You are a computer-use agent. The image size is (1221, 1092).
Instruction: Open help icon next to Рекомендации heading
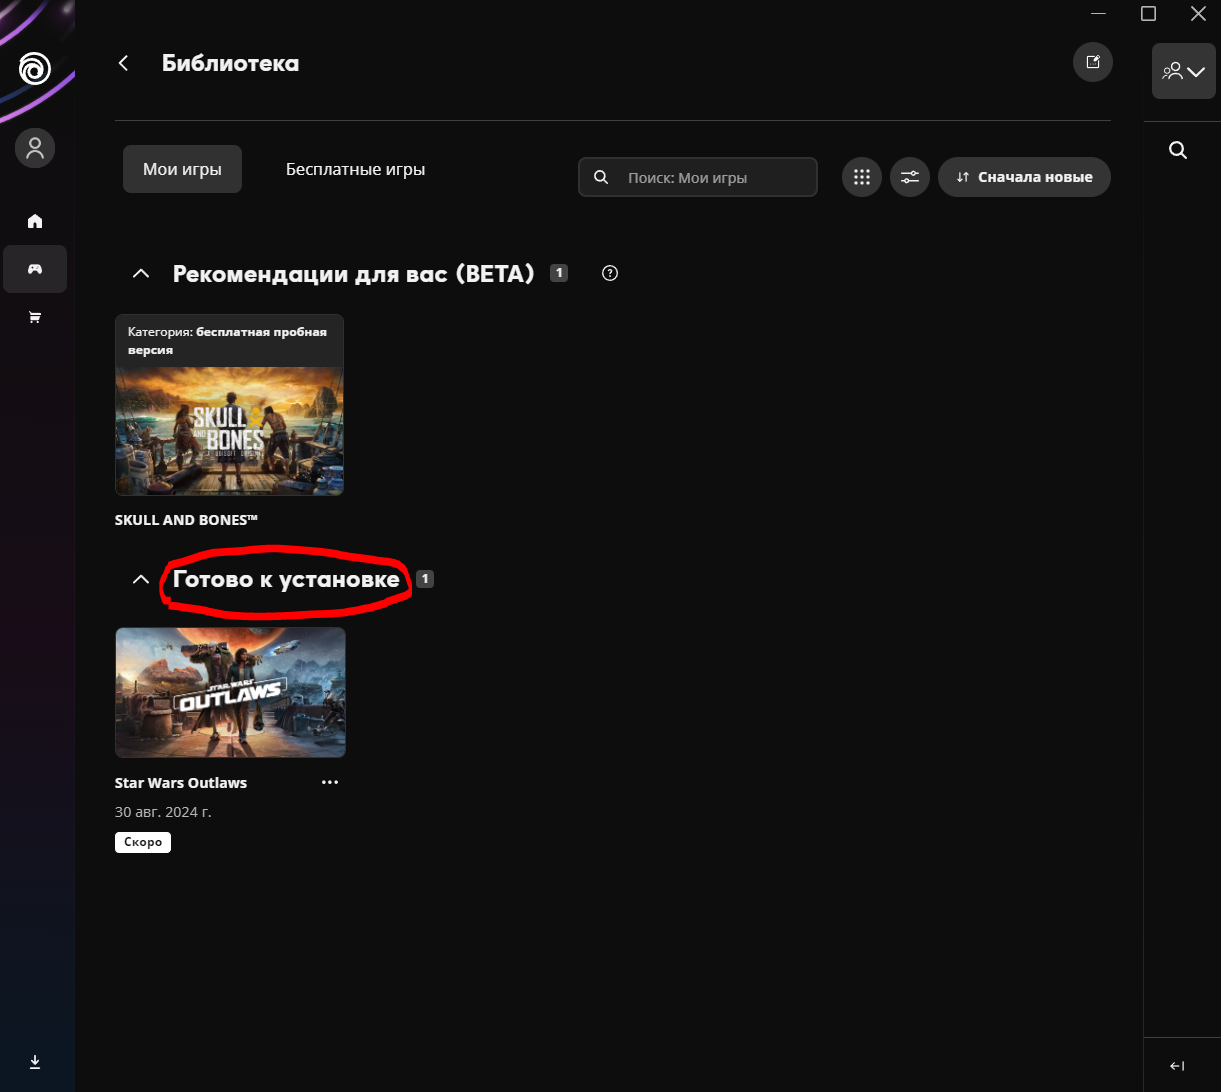tap(610, 273)
